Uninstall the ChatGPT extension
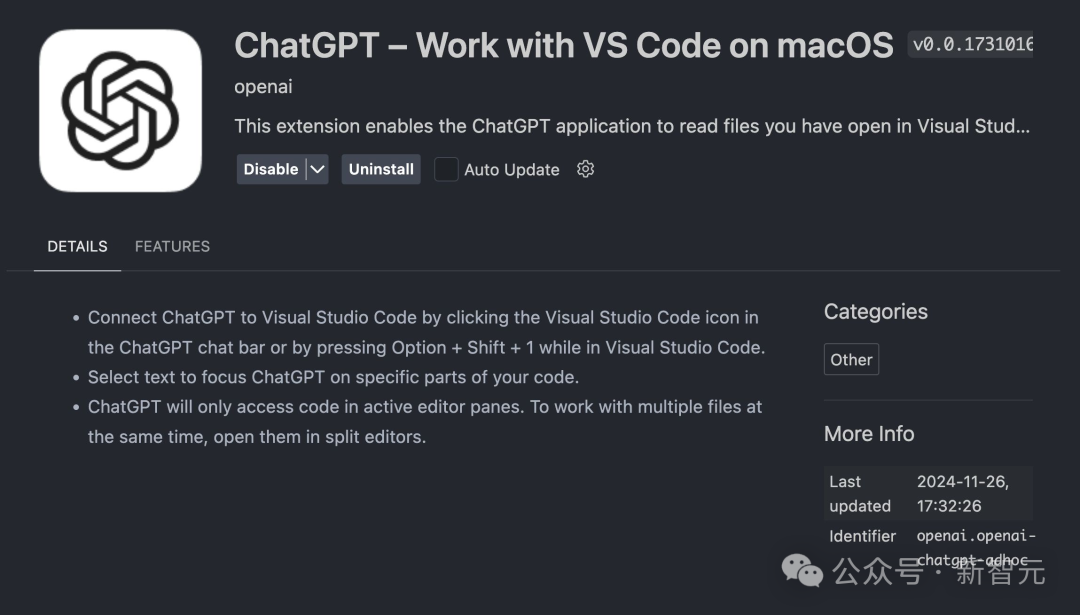The height and width of the screenshot is (615, 1080). [381, 169]
